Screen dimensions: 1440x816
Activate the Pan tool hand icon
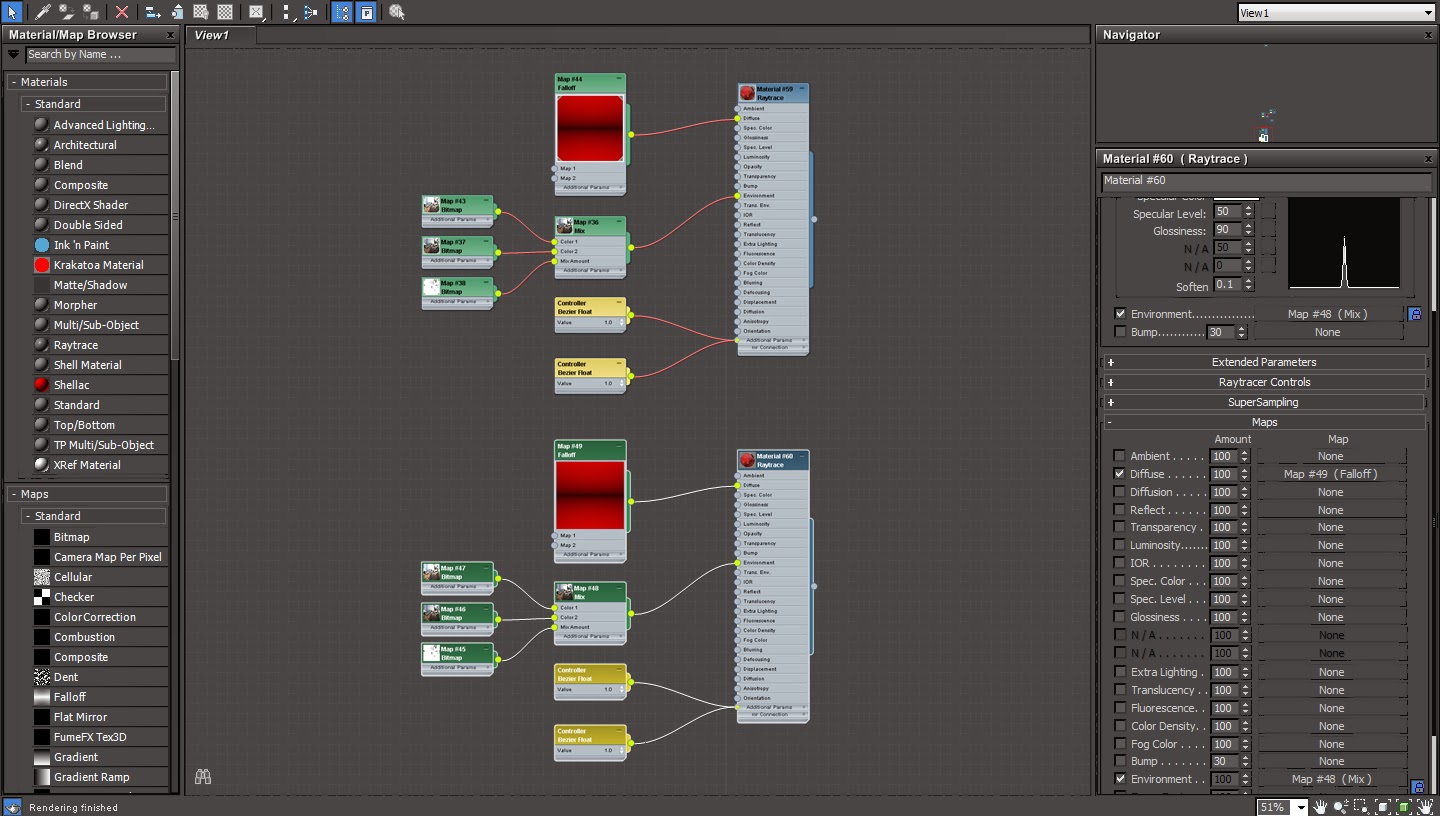[x=1320, y=807]
